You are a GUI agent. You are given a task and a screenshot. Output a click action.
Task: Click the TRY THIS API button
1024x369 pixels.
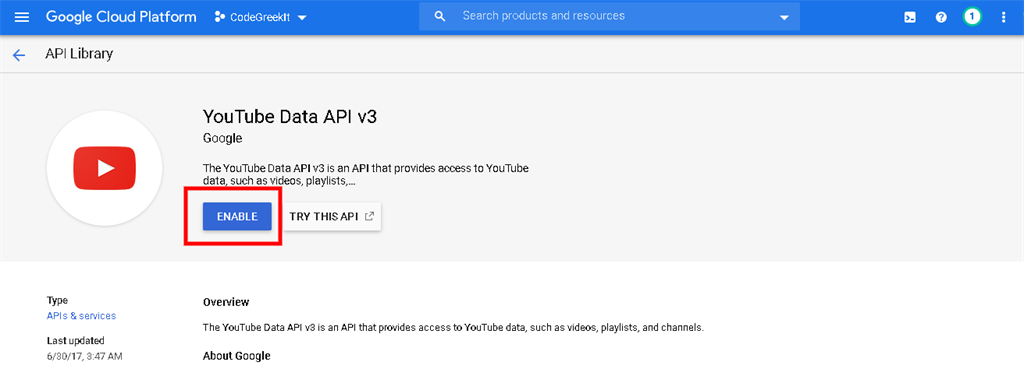(332, 216)
